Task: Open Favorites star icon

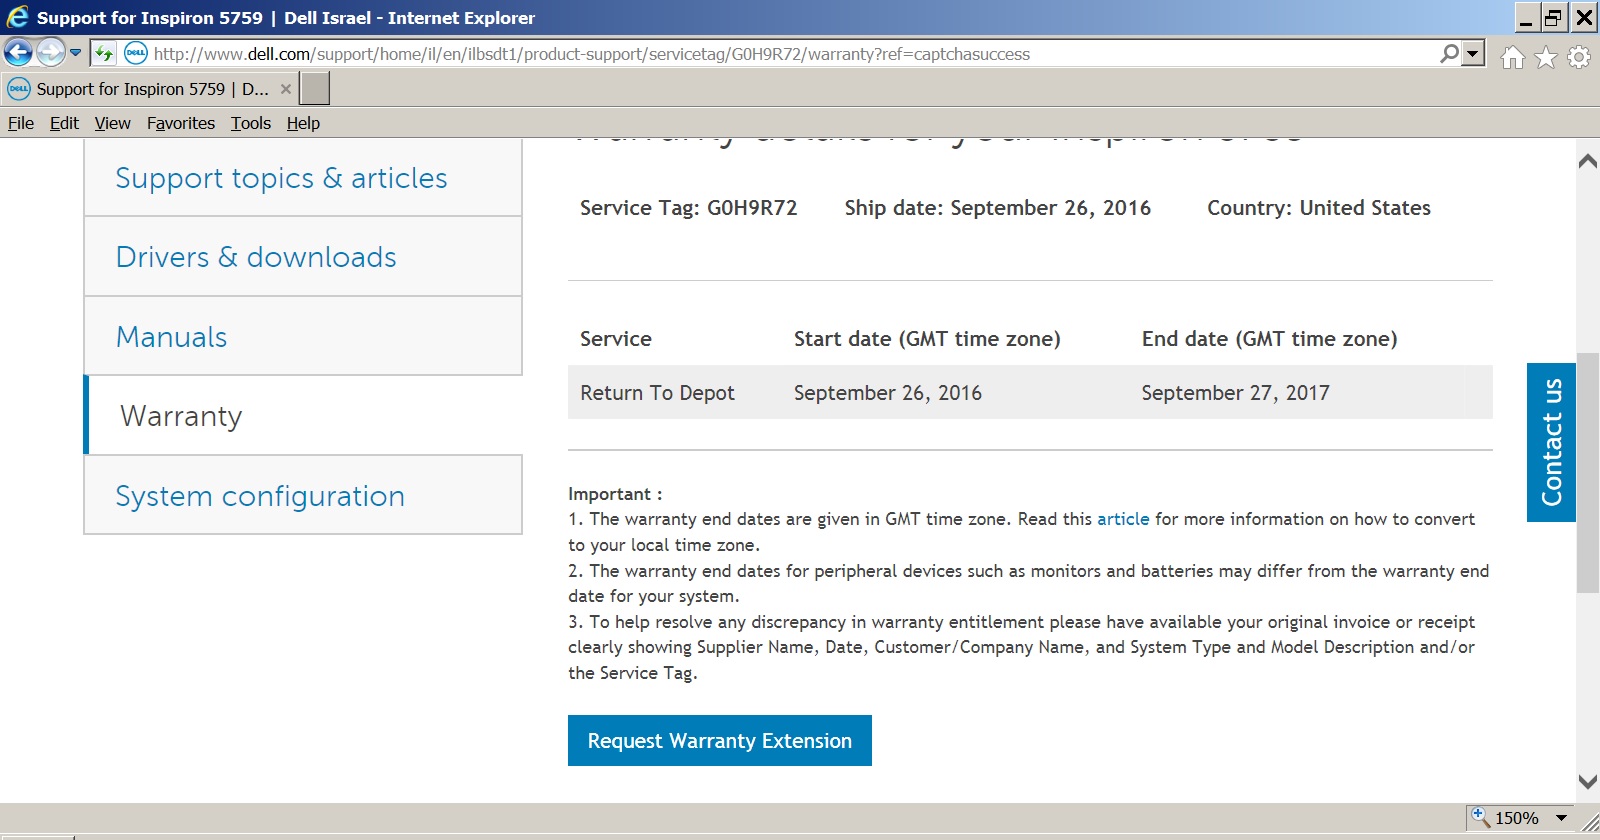Action: point(1546,58)
